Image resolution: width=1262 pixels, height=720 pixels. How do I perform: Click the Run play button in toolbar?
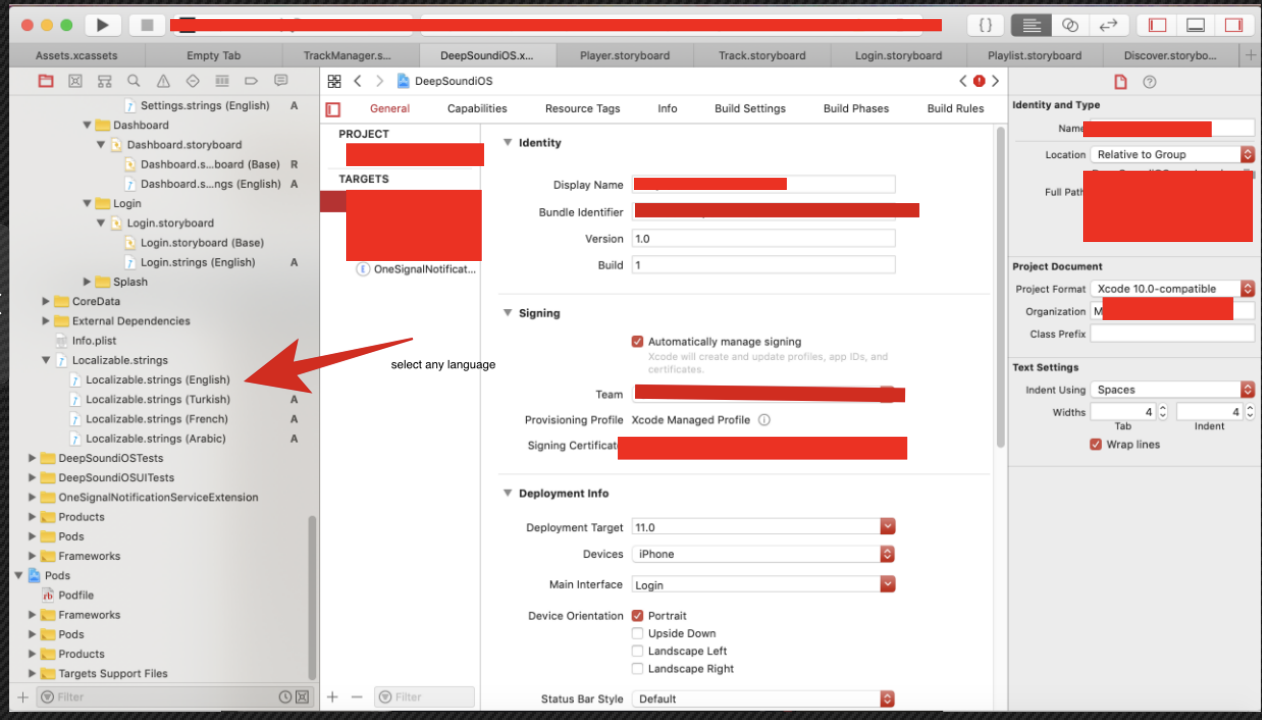(102, 25)
